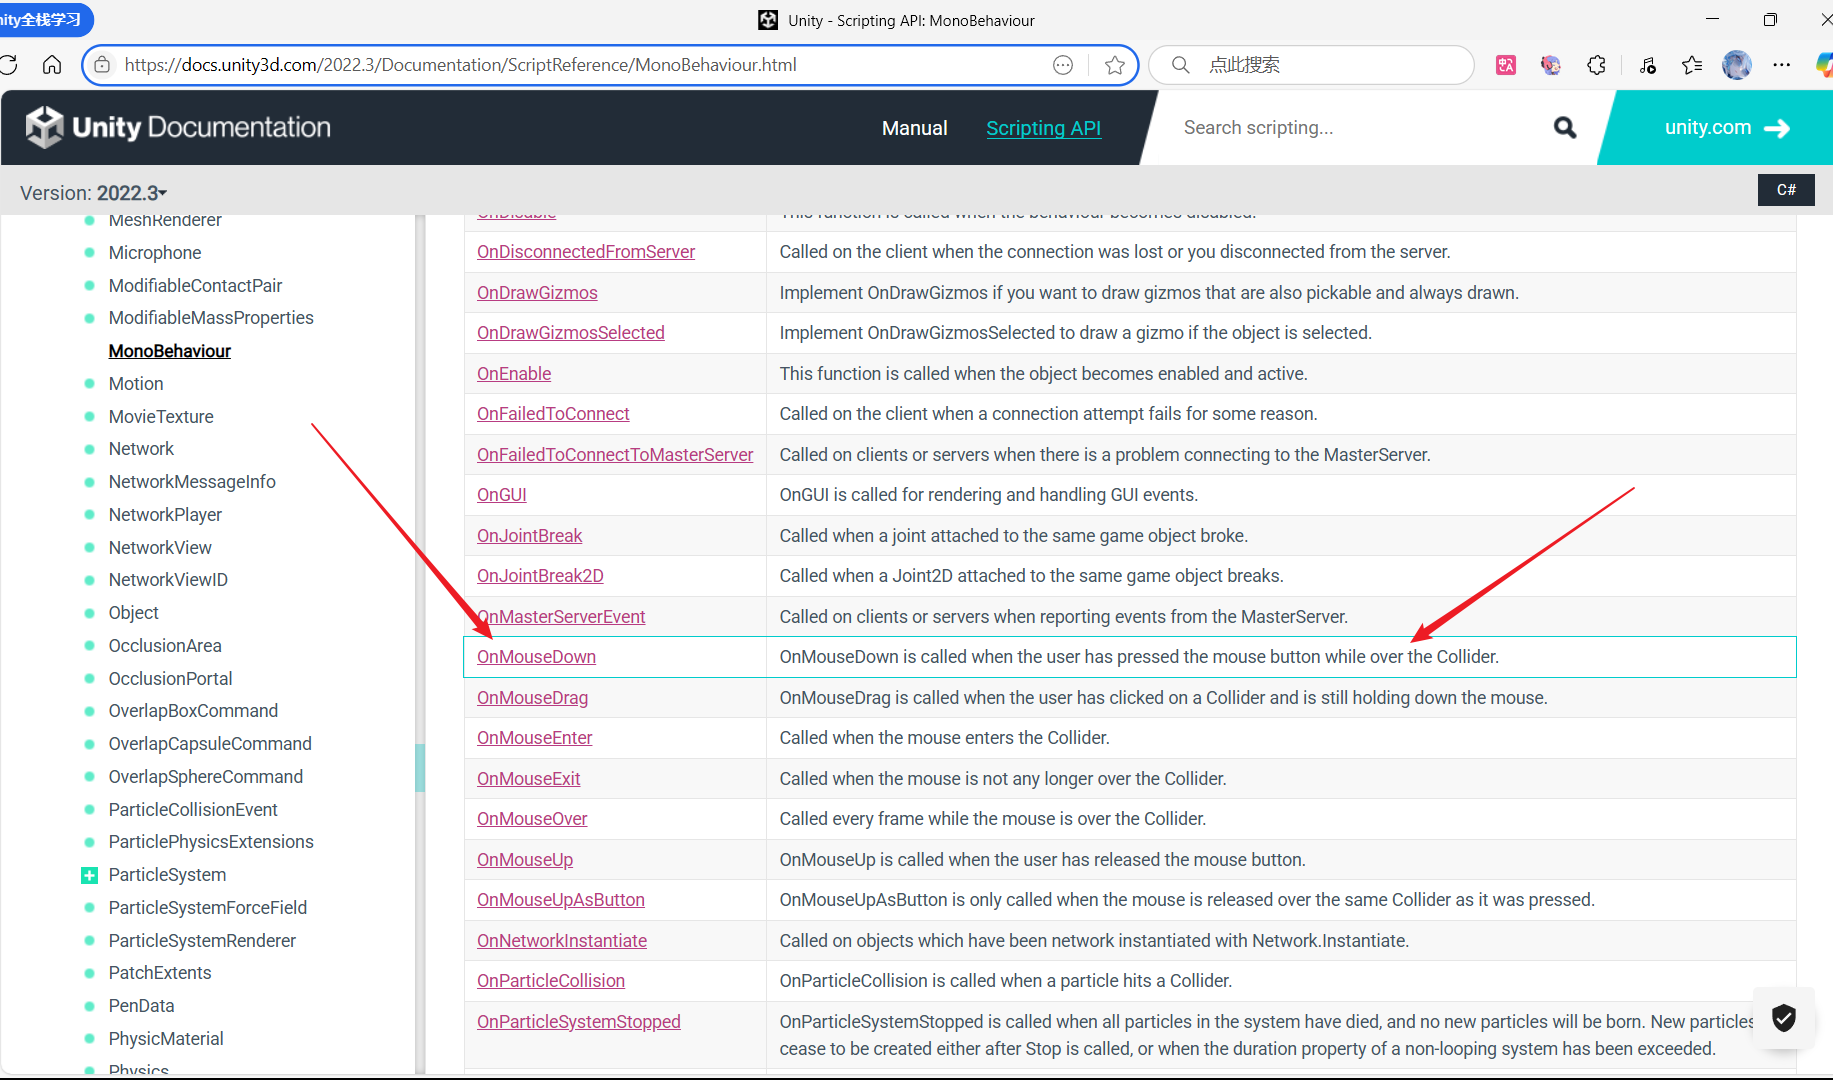Screen dimensions: 1833x1080
Task: Open the favorites list icon
Action: 1692,65
